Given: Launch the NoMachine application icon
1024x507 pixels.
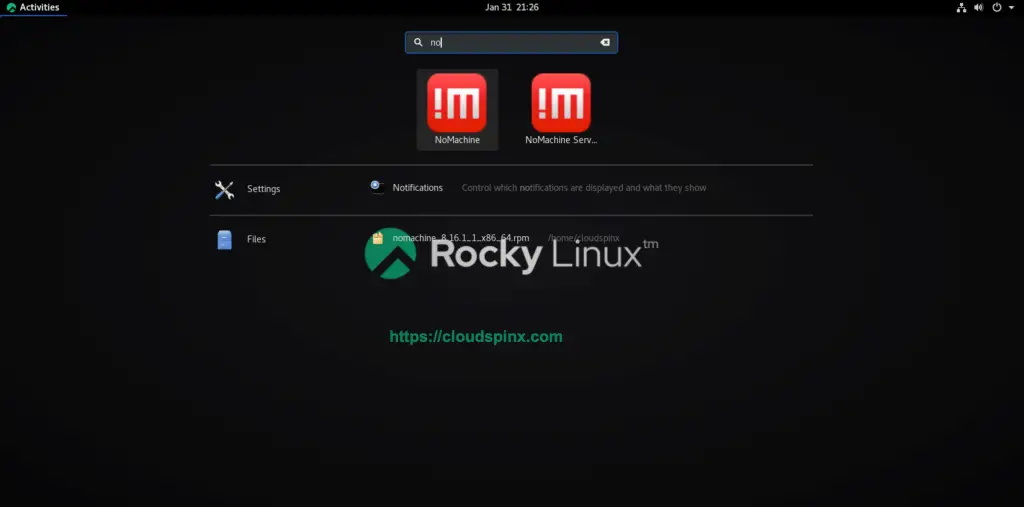Looking at the screenshot, I should tap(456, 103).
